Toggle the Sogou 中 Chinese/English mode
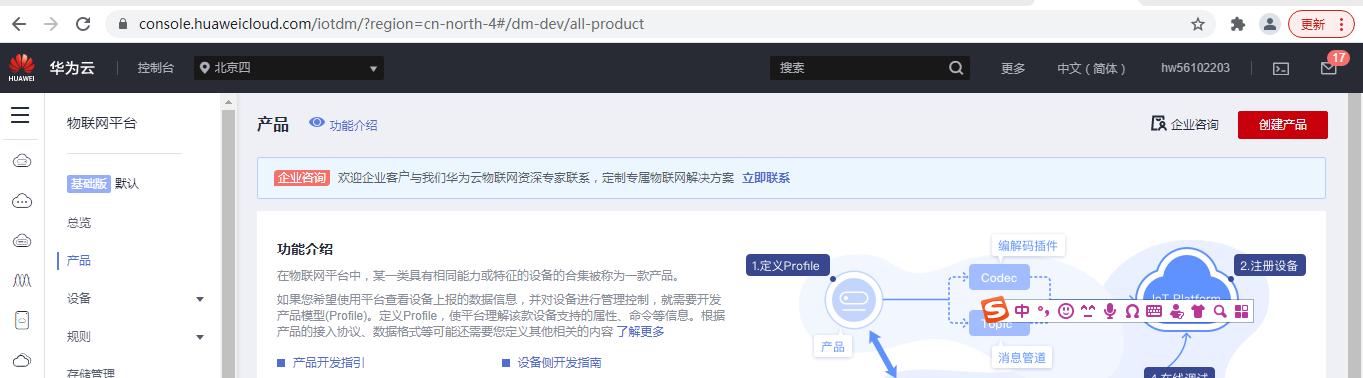Image resolution: width=1363 pixels, height=378 pixels. pos(1021,311)
